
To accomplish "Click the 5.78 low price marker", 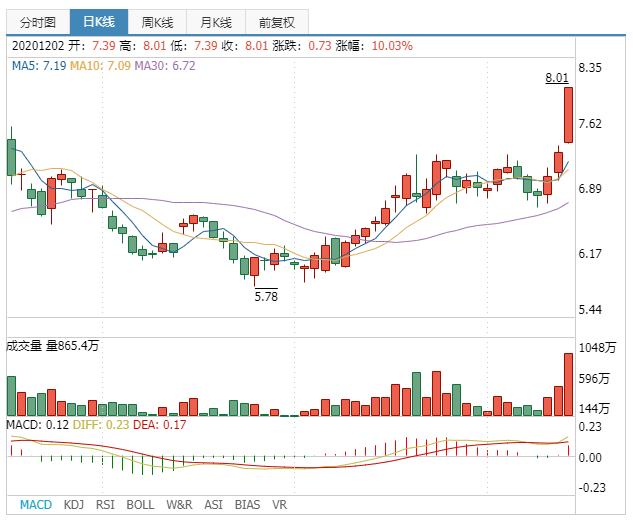I will [266, 297].
